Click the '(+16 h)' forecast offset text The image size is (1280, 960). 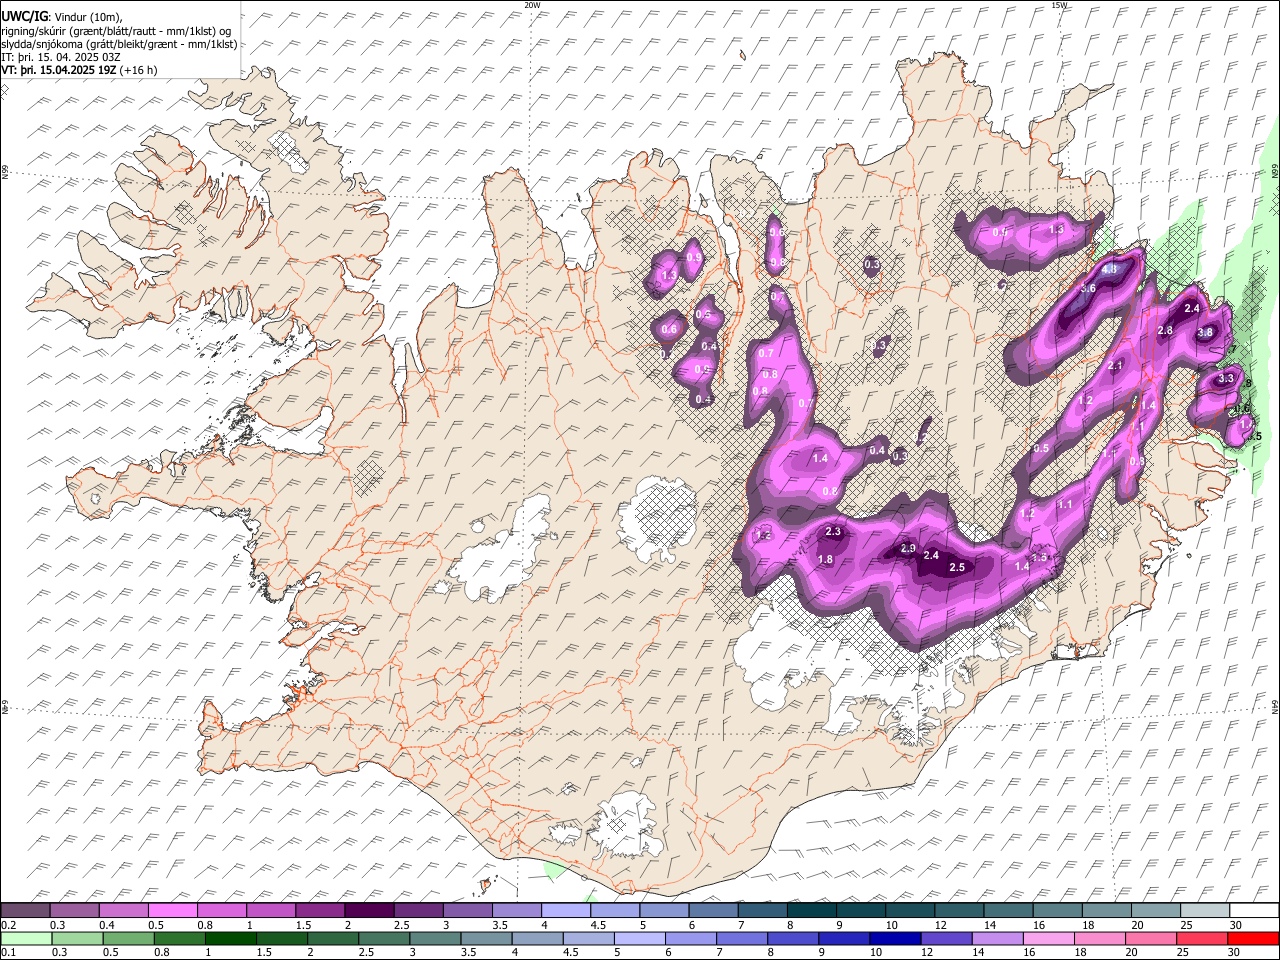pos(139,70)
